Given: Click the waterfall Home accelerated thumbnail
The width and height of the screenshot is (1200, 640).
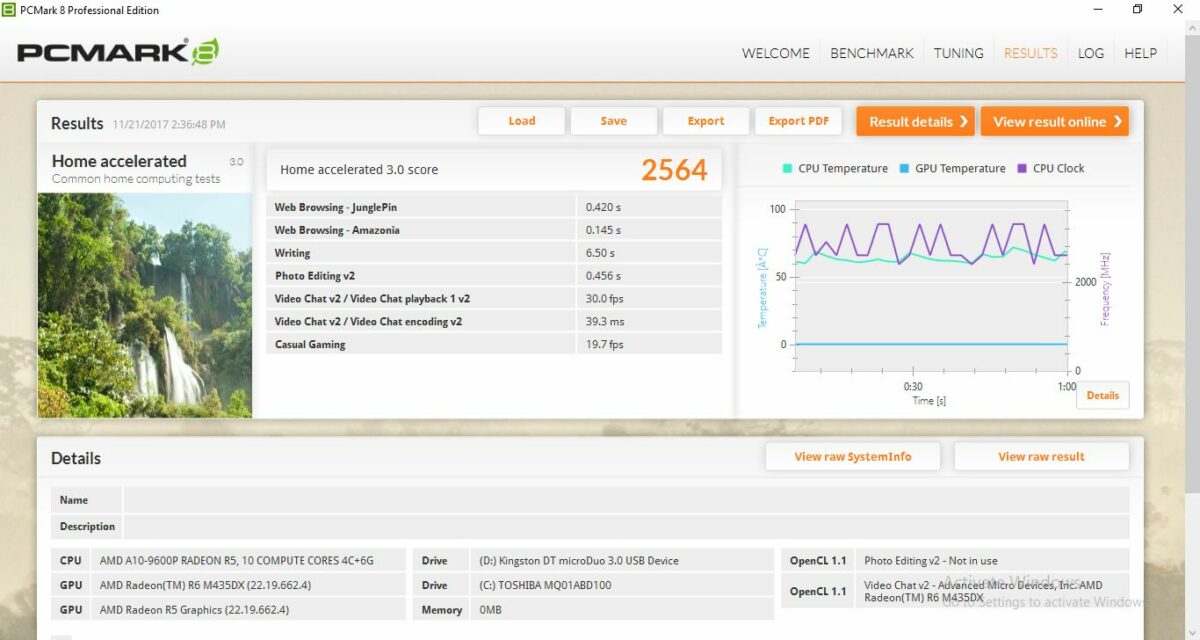Looking at the screenshot, I should [145, 305].
